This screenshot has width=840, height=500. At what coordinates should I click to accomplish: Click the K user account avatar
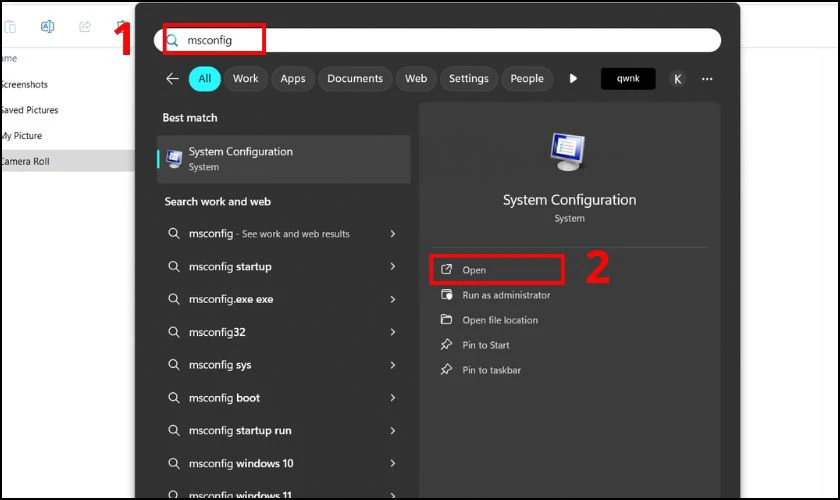coord(677,79)
